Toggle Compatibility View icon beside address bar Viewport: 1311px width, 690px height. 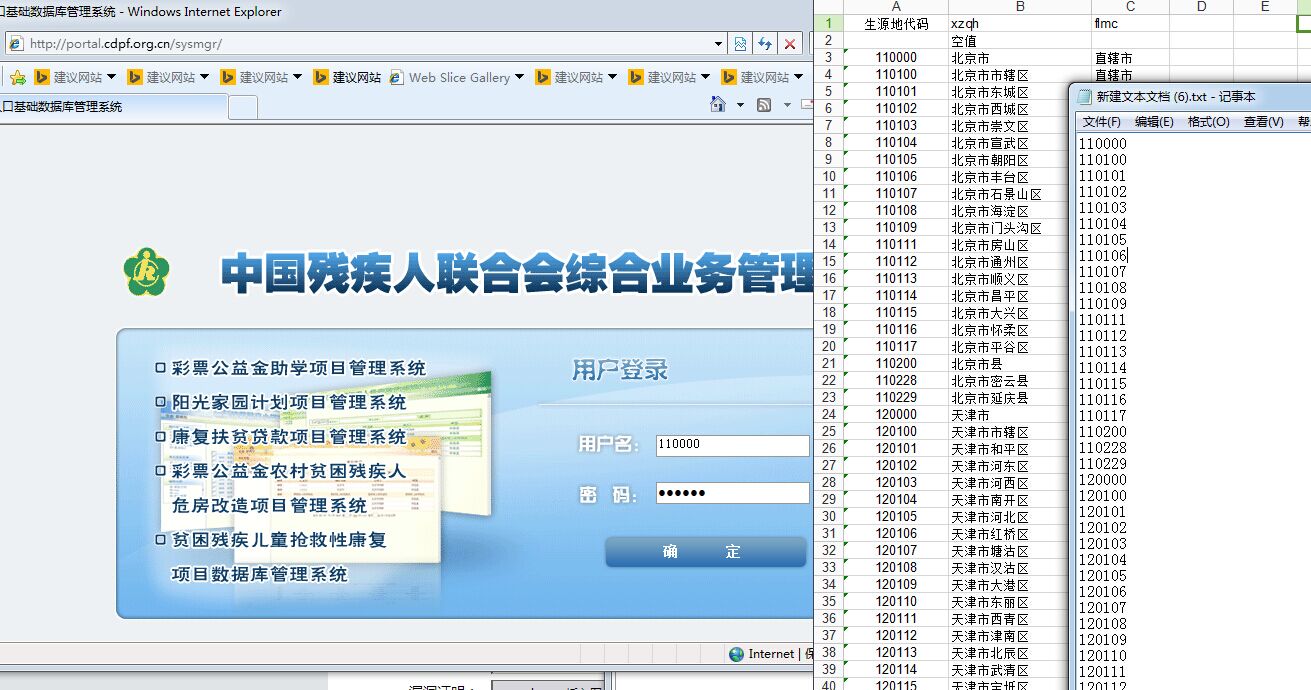pos(740,44)
